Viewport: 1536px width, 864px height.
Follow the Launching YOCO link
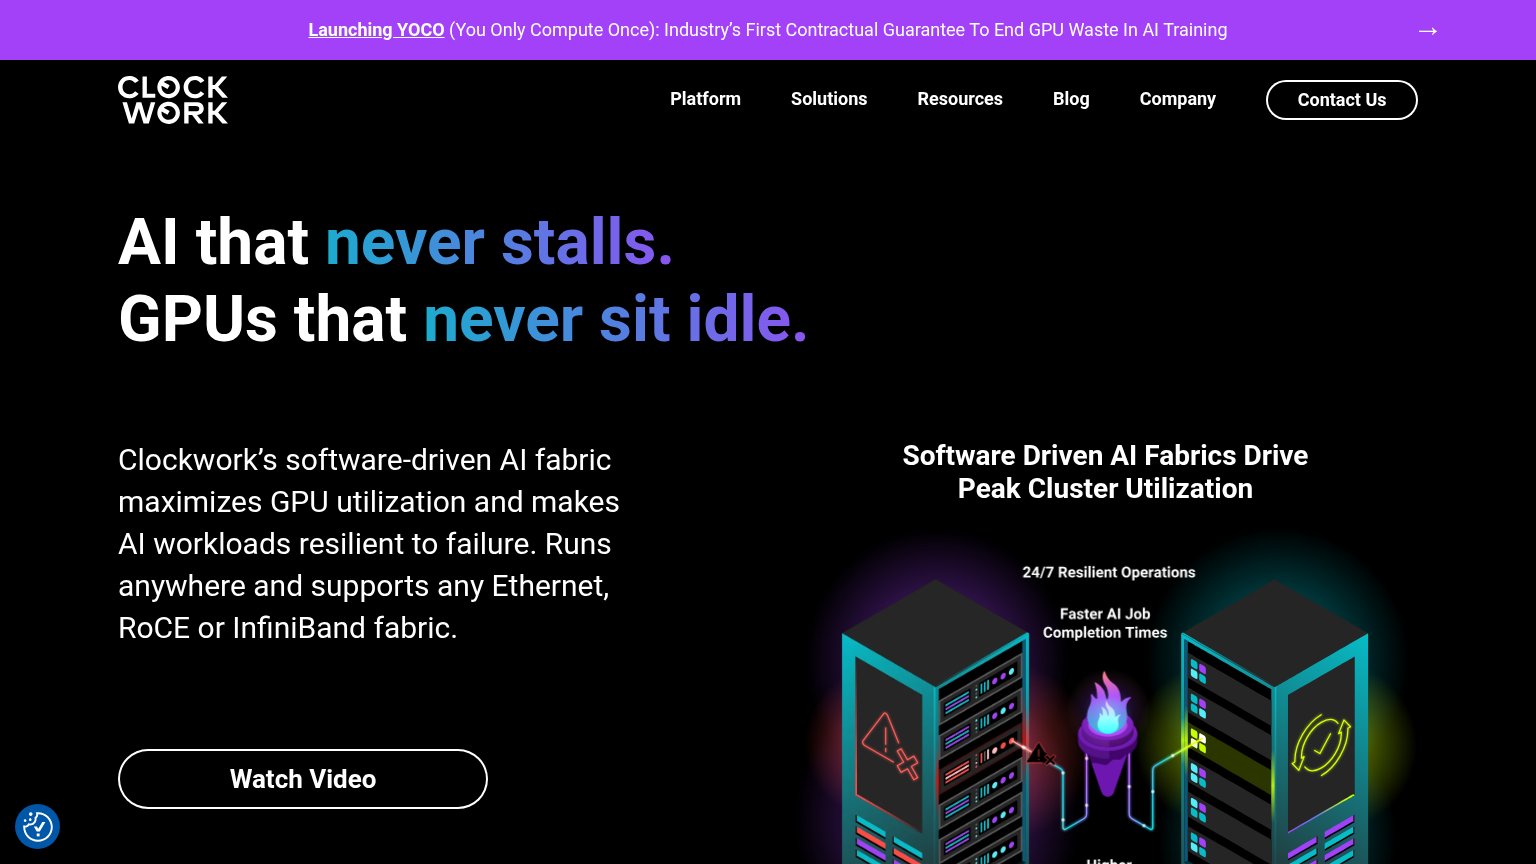tap(376, 30)
